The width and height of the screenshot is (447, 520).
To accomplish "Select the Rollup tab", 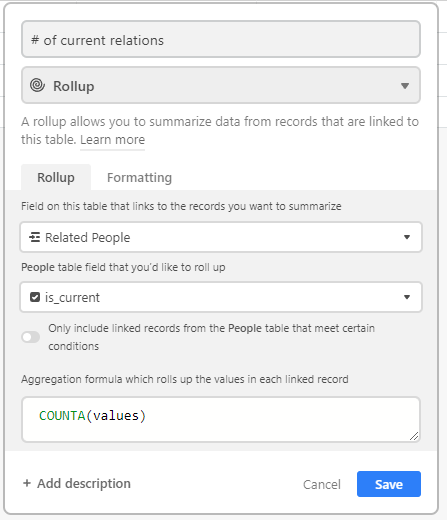I will pyautogui.click(x=56, y=177).
